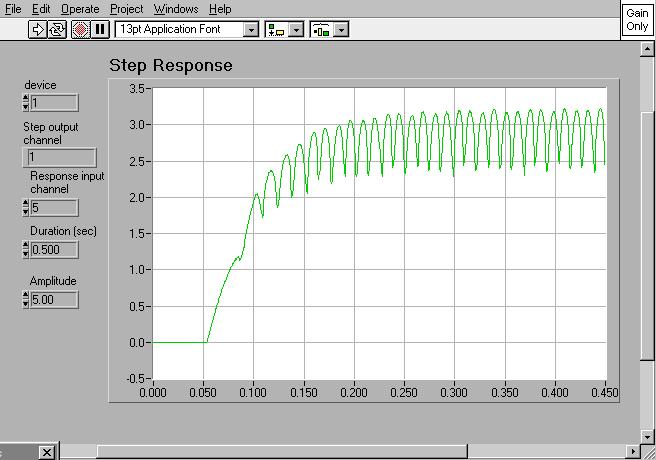Click the Step output channel field

click(x=59, y=157)
